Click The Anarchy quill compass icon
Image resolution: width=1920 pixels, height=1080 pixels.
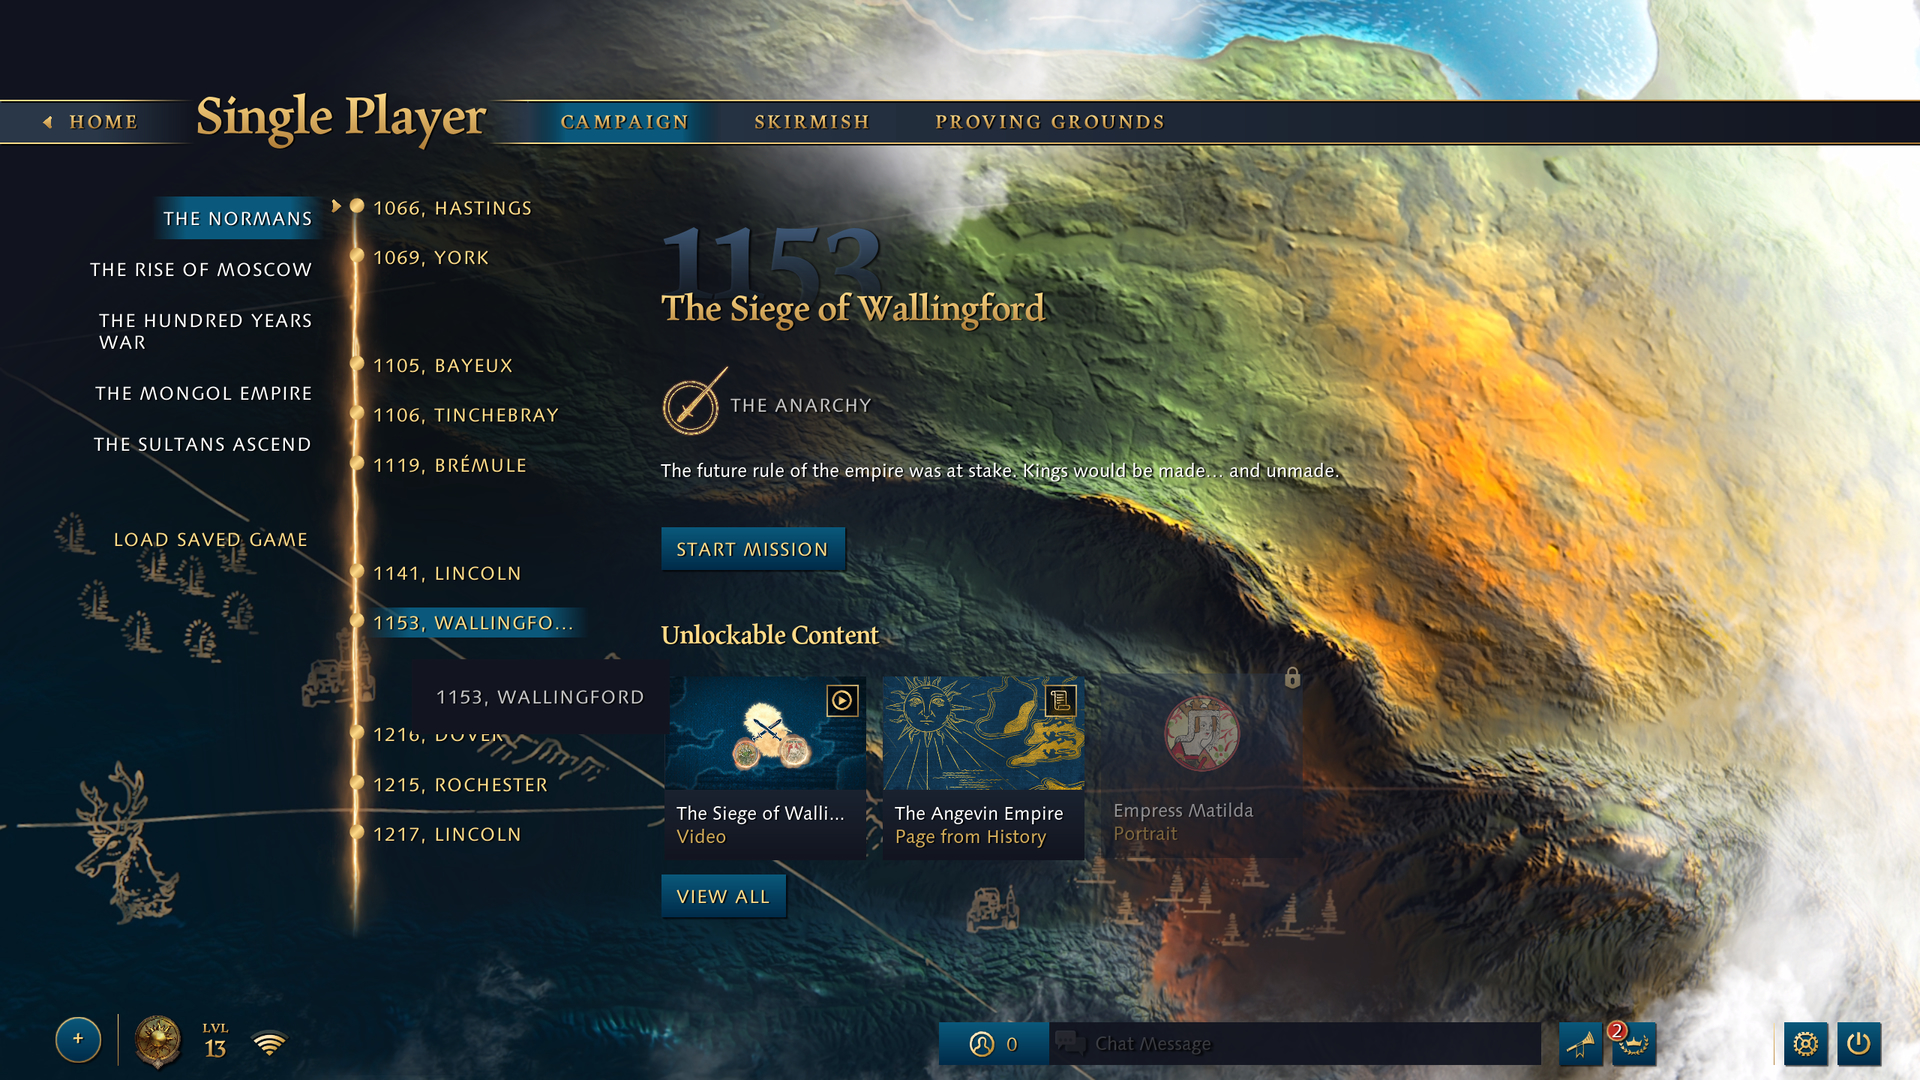point(692,405)
